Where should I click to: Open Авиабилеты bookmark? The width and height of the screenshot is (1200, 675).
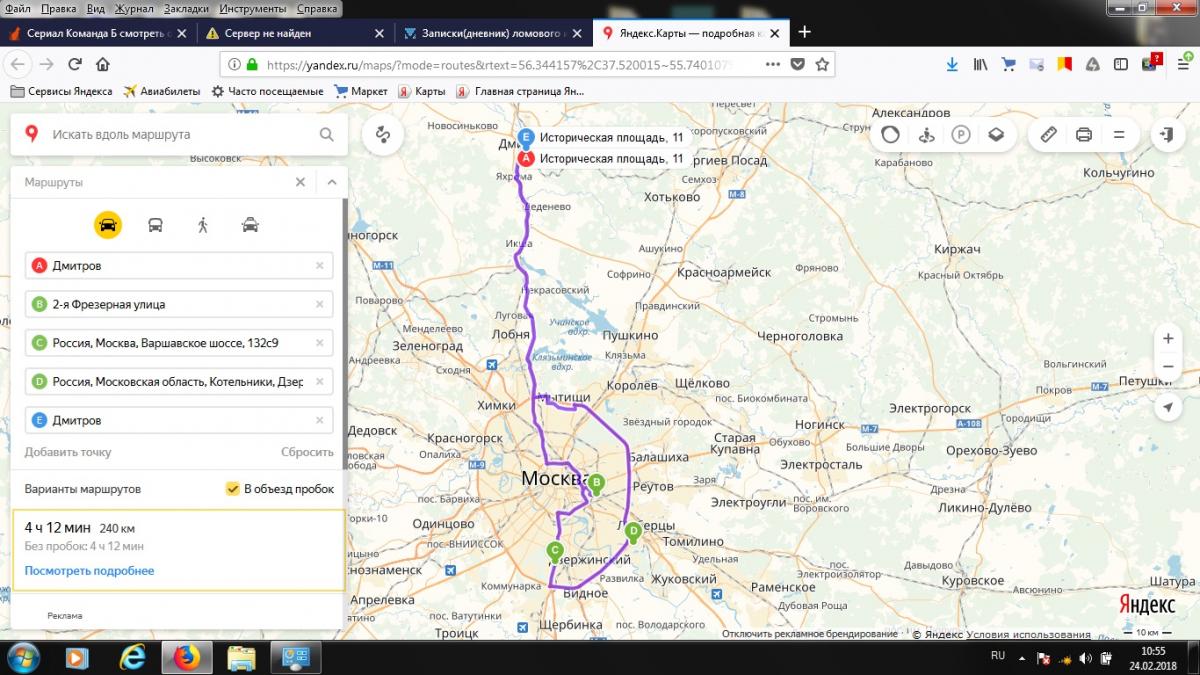160,91
